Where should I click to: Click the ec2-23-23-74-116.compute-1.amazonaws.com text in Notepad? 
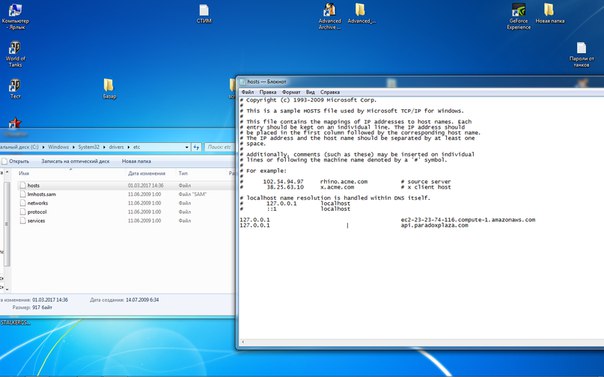468,220
